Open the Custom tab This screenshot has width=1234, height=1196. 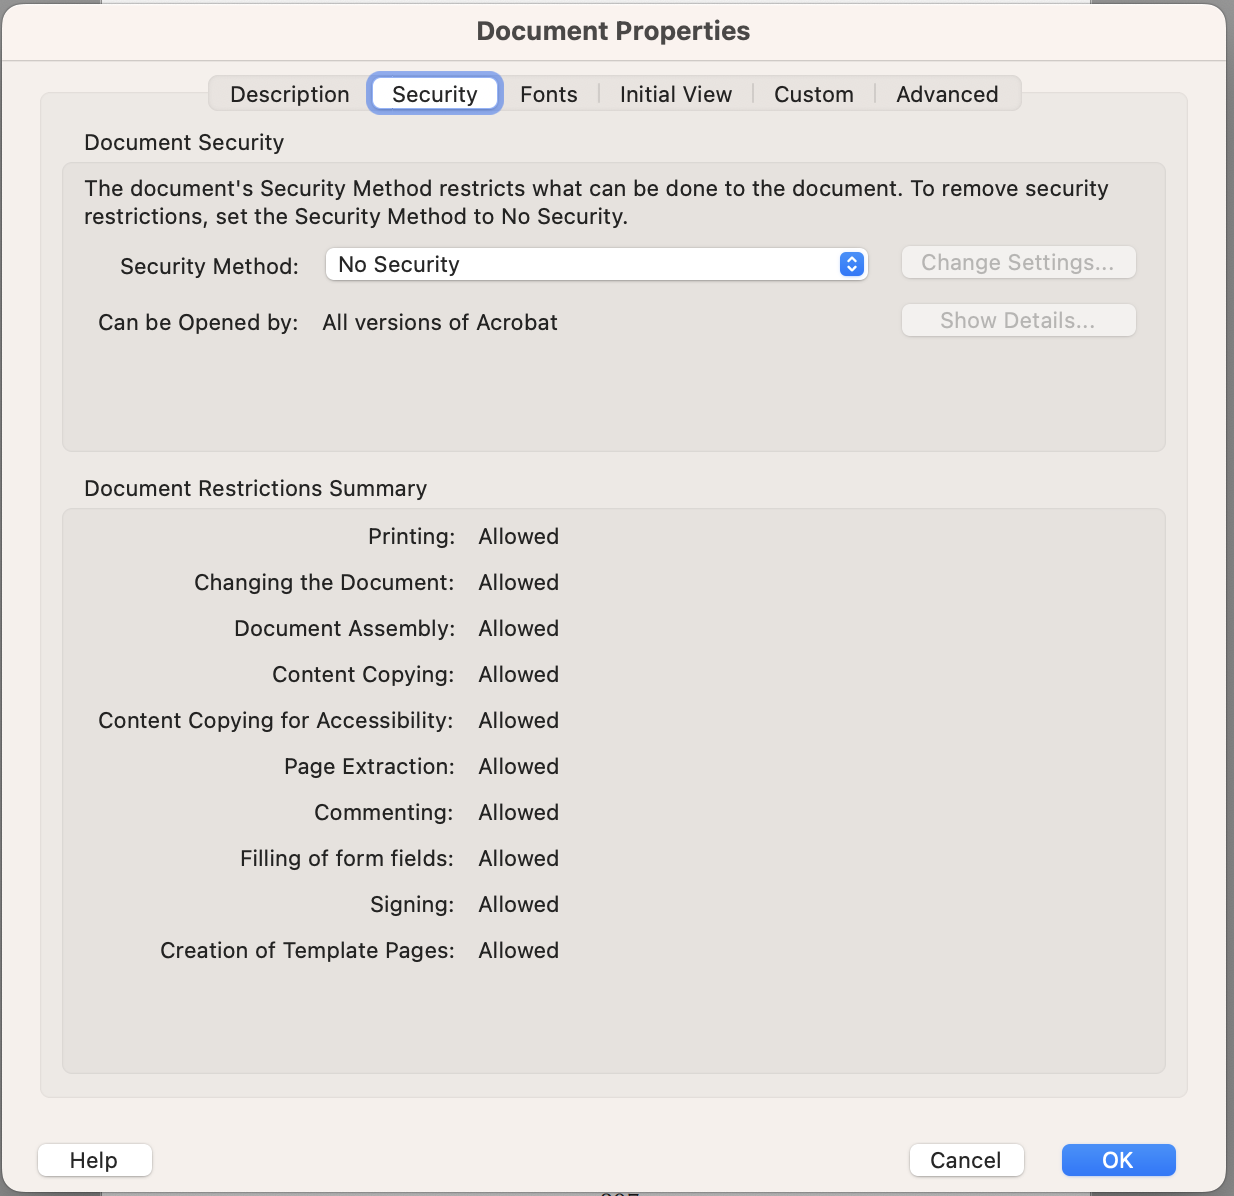tap(813, 94)
